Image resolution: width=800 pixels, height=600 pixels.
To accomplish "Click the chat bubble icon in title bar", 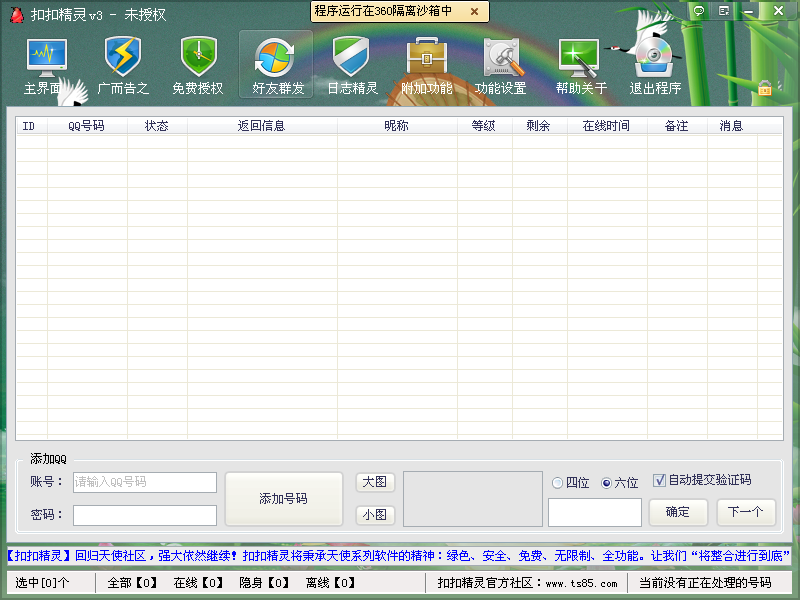I will 699,11.
